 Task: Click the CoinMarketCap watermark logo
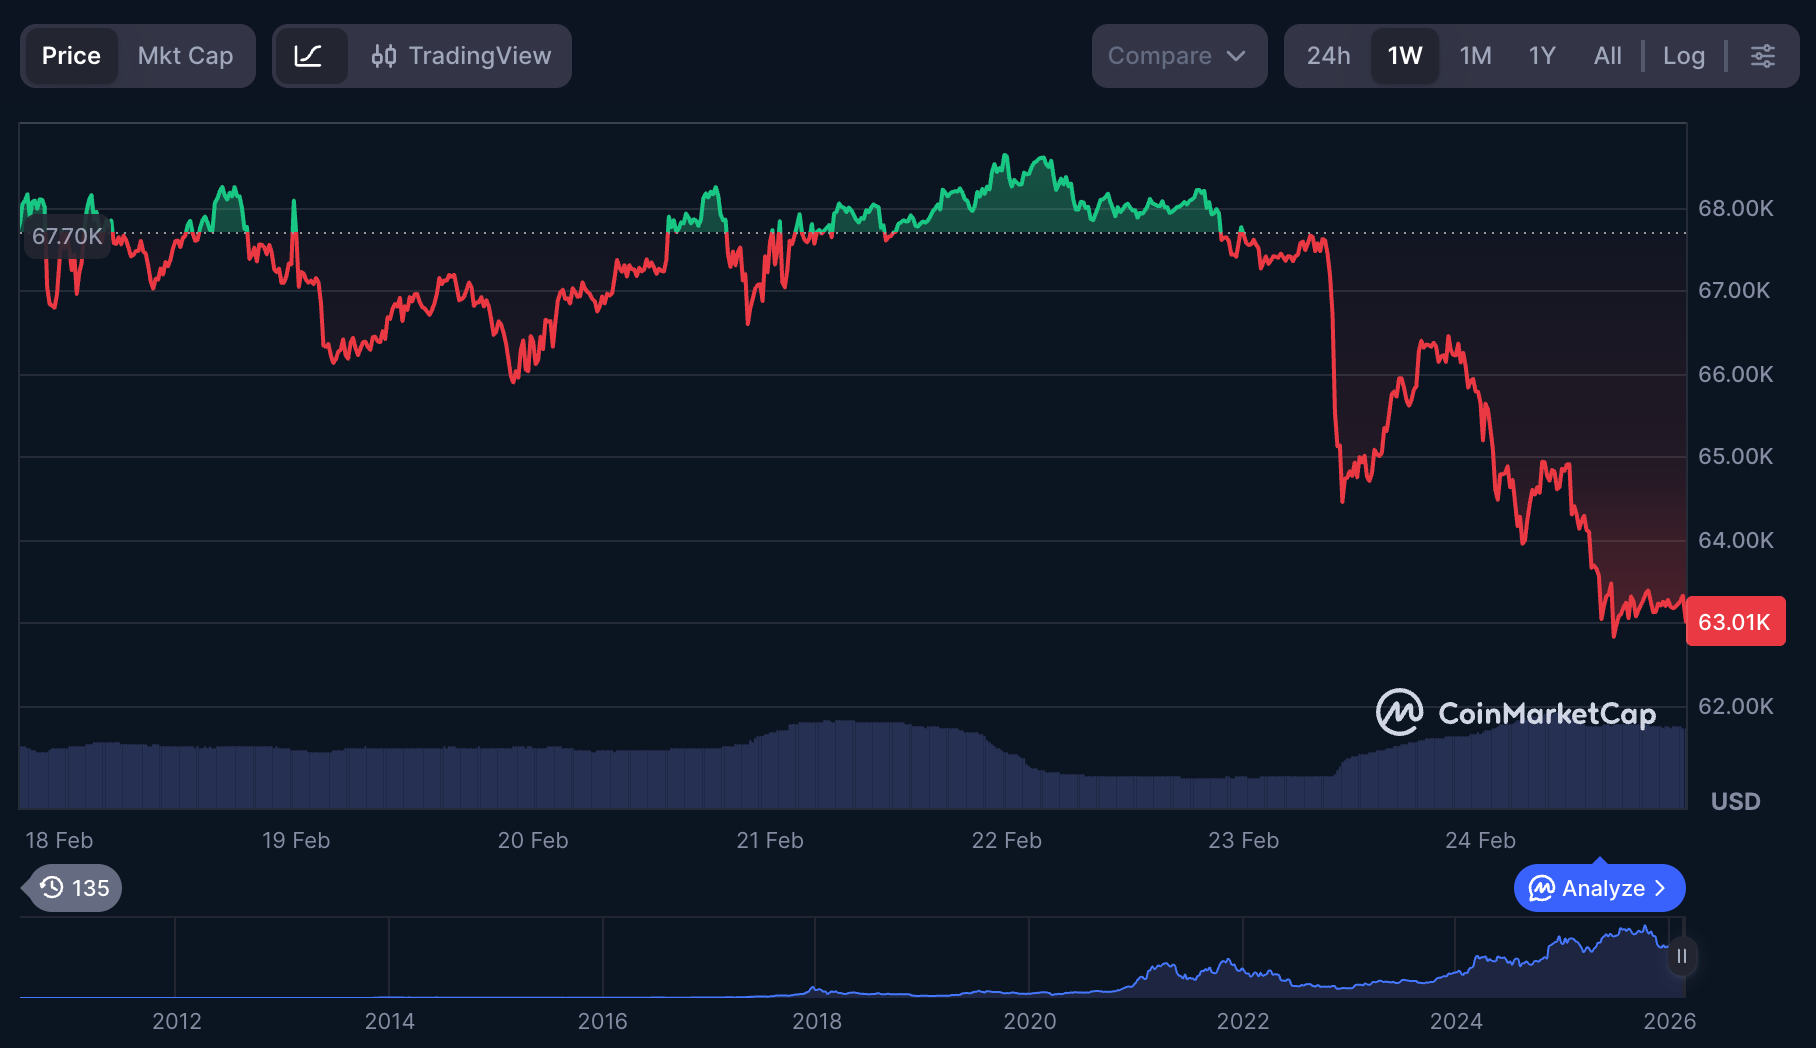pyautogui.click(x=1399, y=712)
